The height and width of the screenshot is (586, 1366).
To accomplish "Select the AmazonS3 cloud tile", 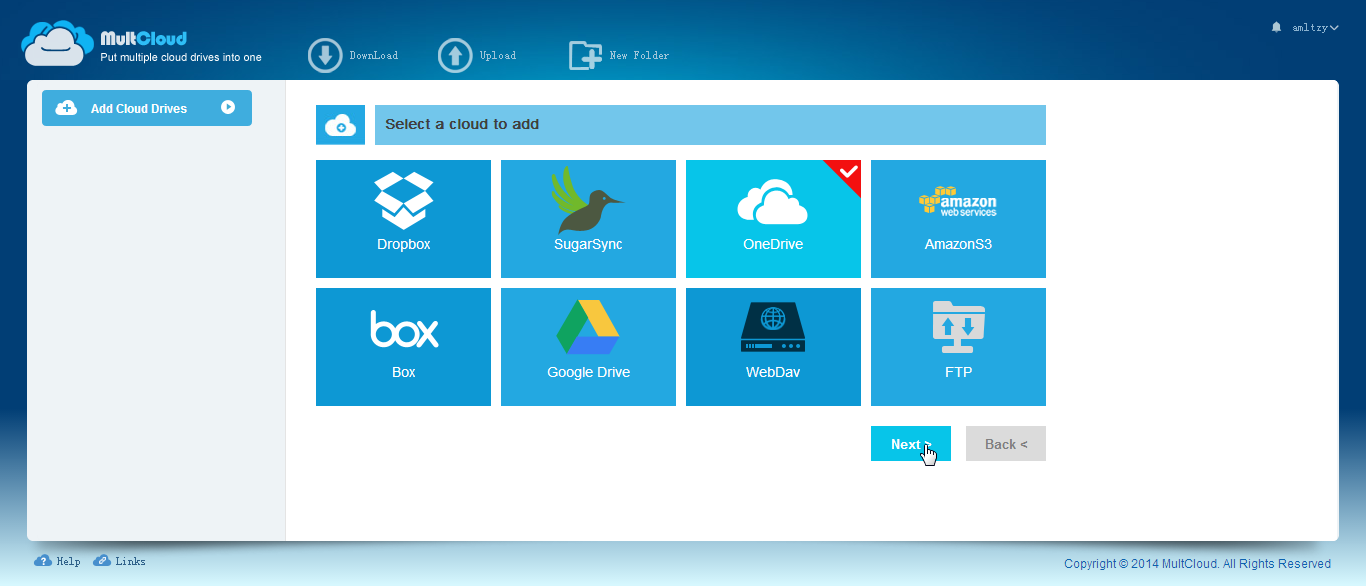I will 958,218.
